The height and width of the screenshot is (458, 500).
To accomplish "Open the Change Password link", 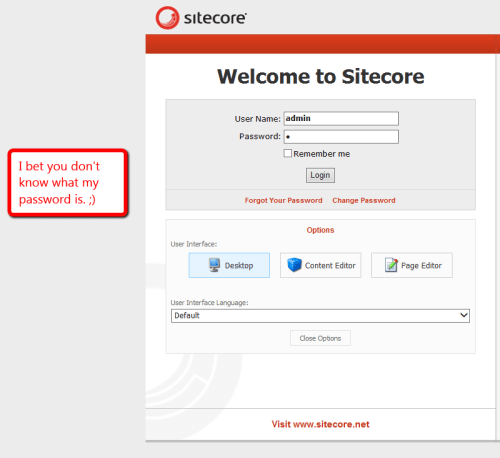I will pos(364,200).
